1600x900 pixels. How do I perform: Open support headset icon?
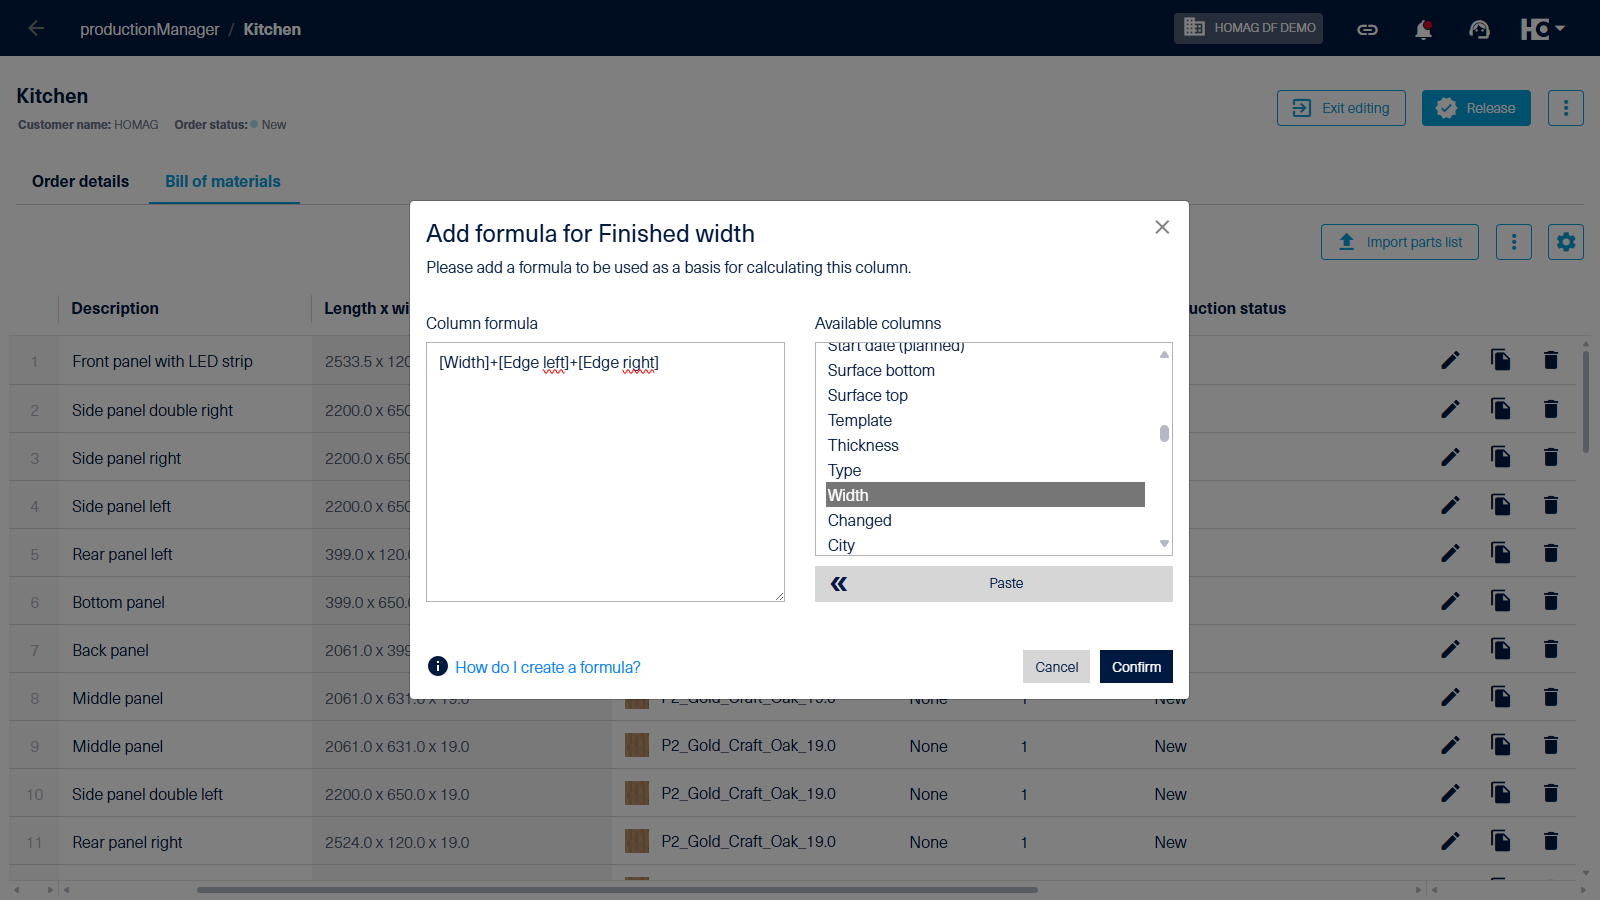coord(1479,29)
